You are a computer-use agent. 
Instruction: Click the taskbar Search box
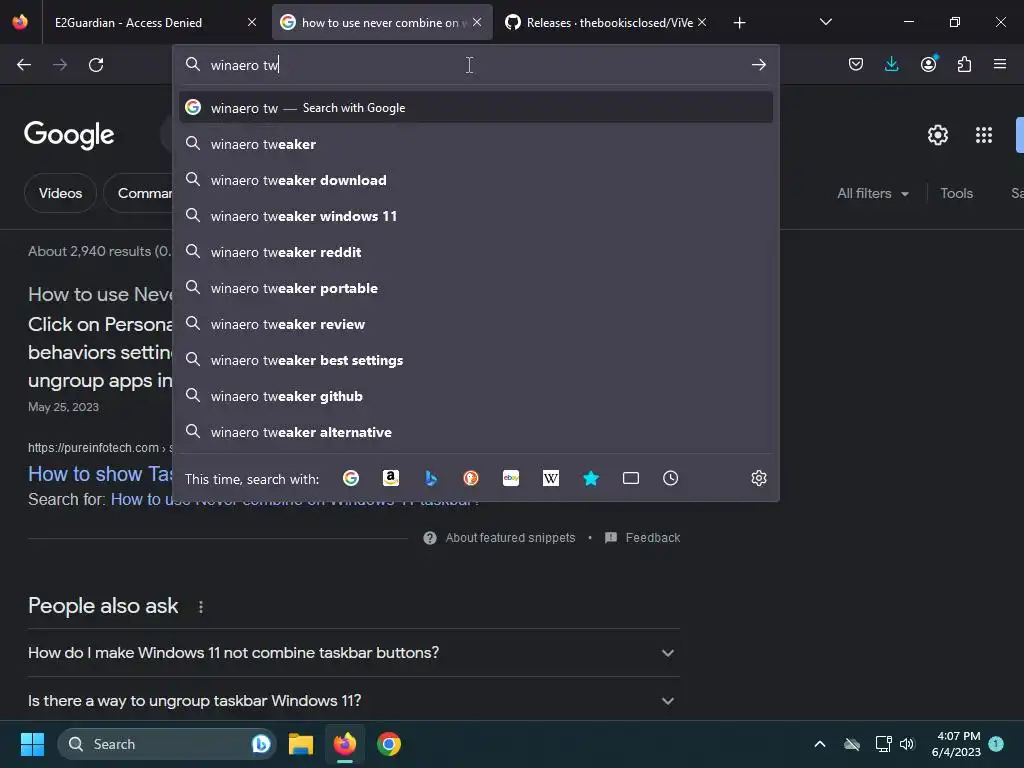pyautogui.click(x=167, y=744)
